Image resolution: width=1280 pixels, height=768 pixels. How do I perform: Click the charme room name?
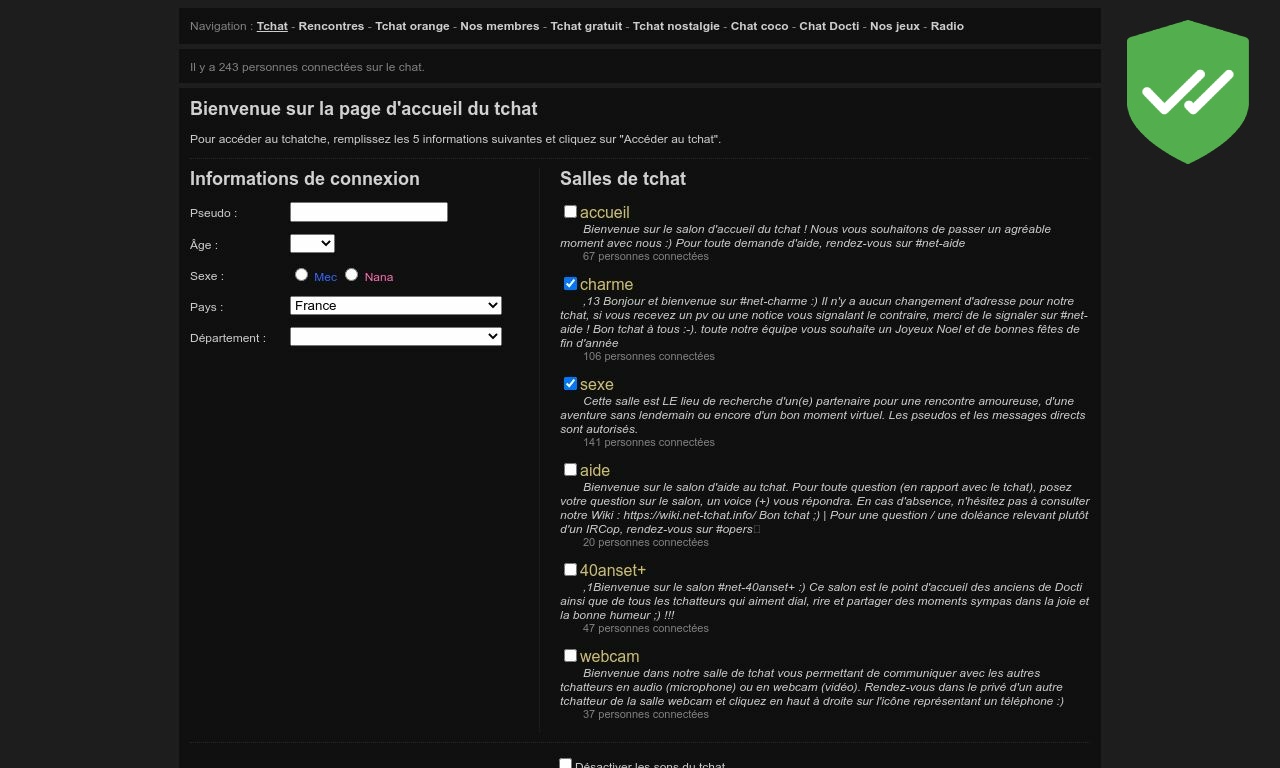coord(606,284)
